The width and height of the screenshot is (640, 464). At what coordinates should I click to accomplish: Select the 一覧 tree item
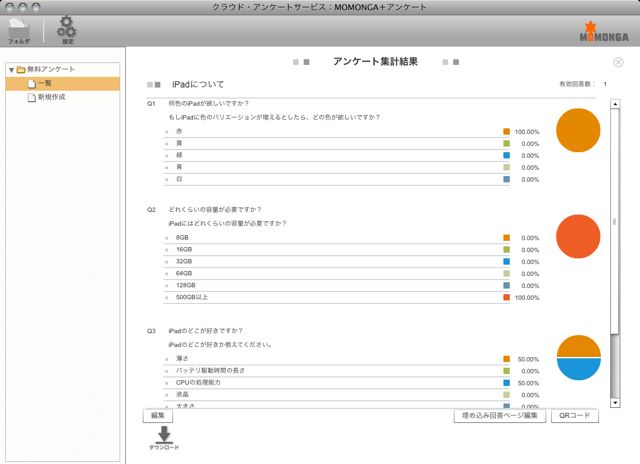[x=63, y=83]
